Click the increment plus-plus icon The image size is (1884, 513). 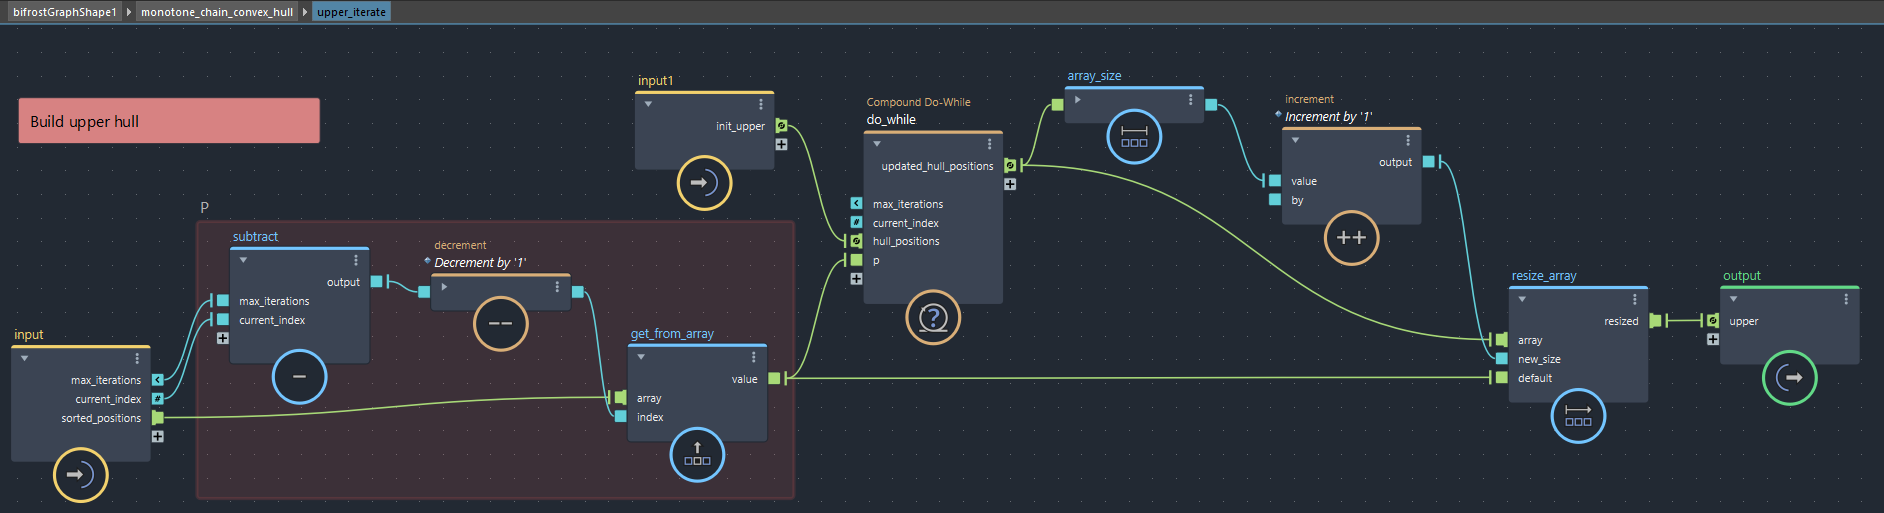[x=1351, y=238]
